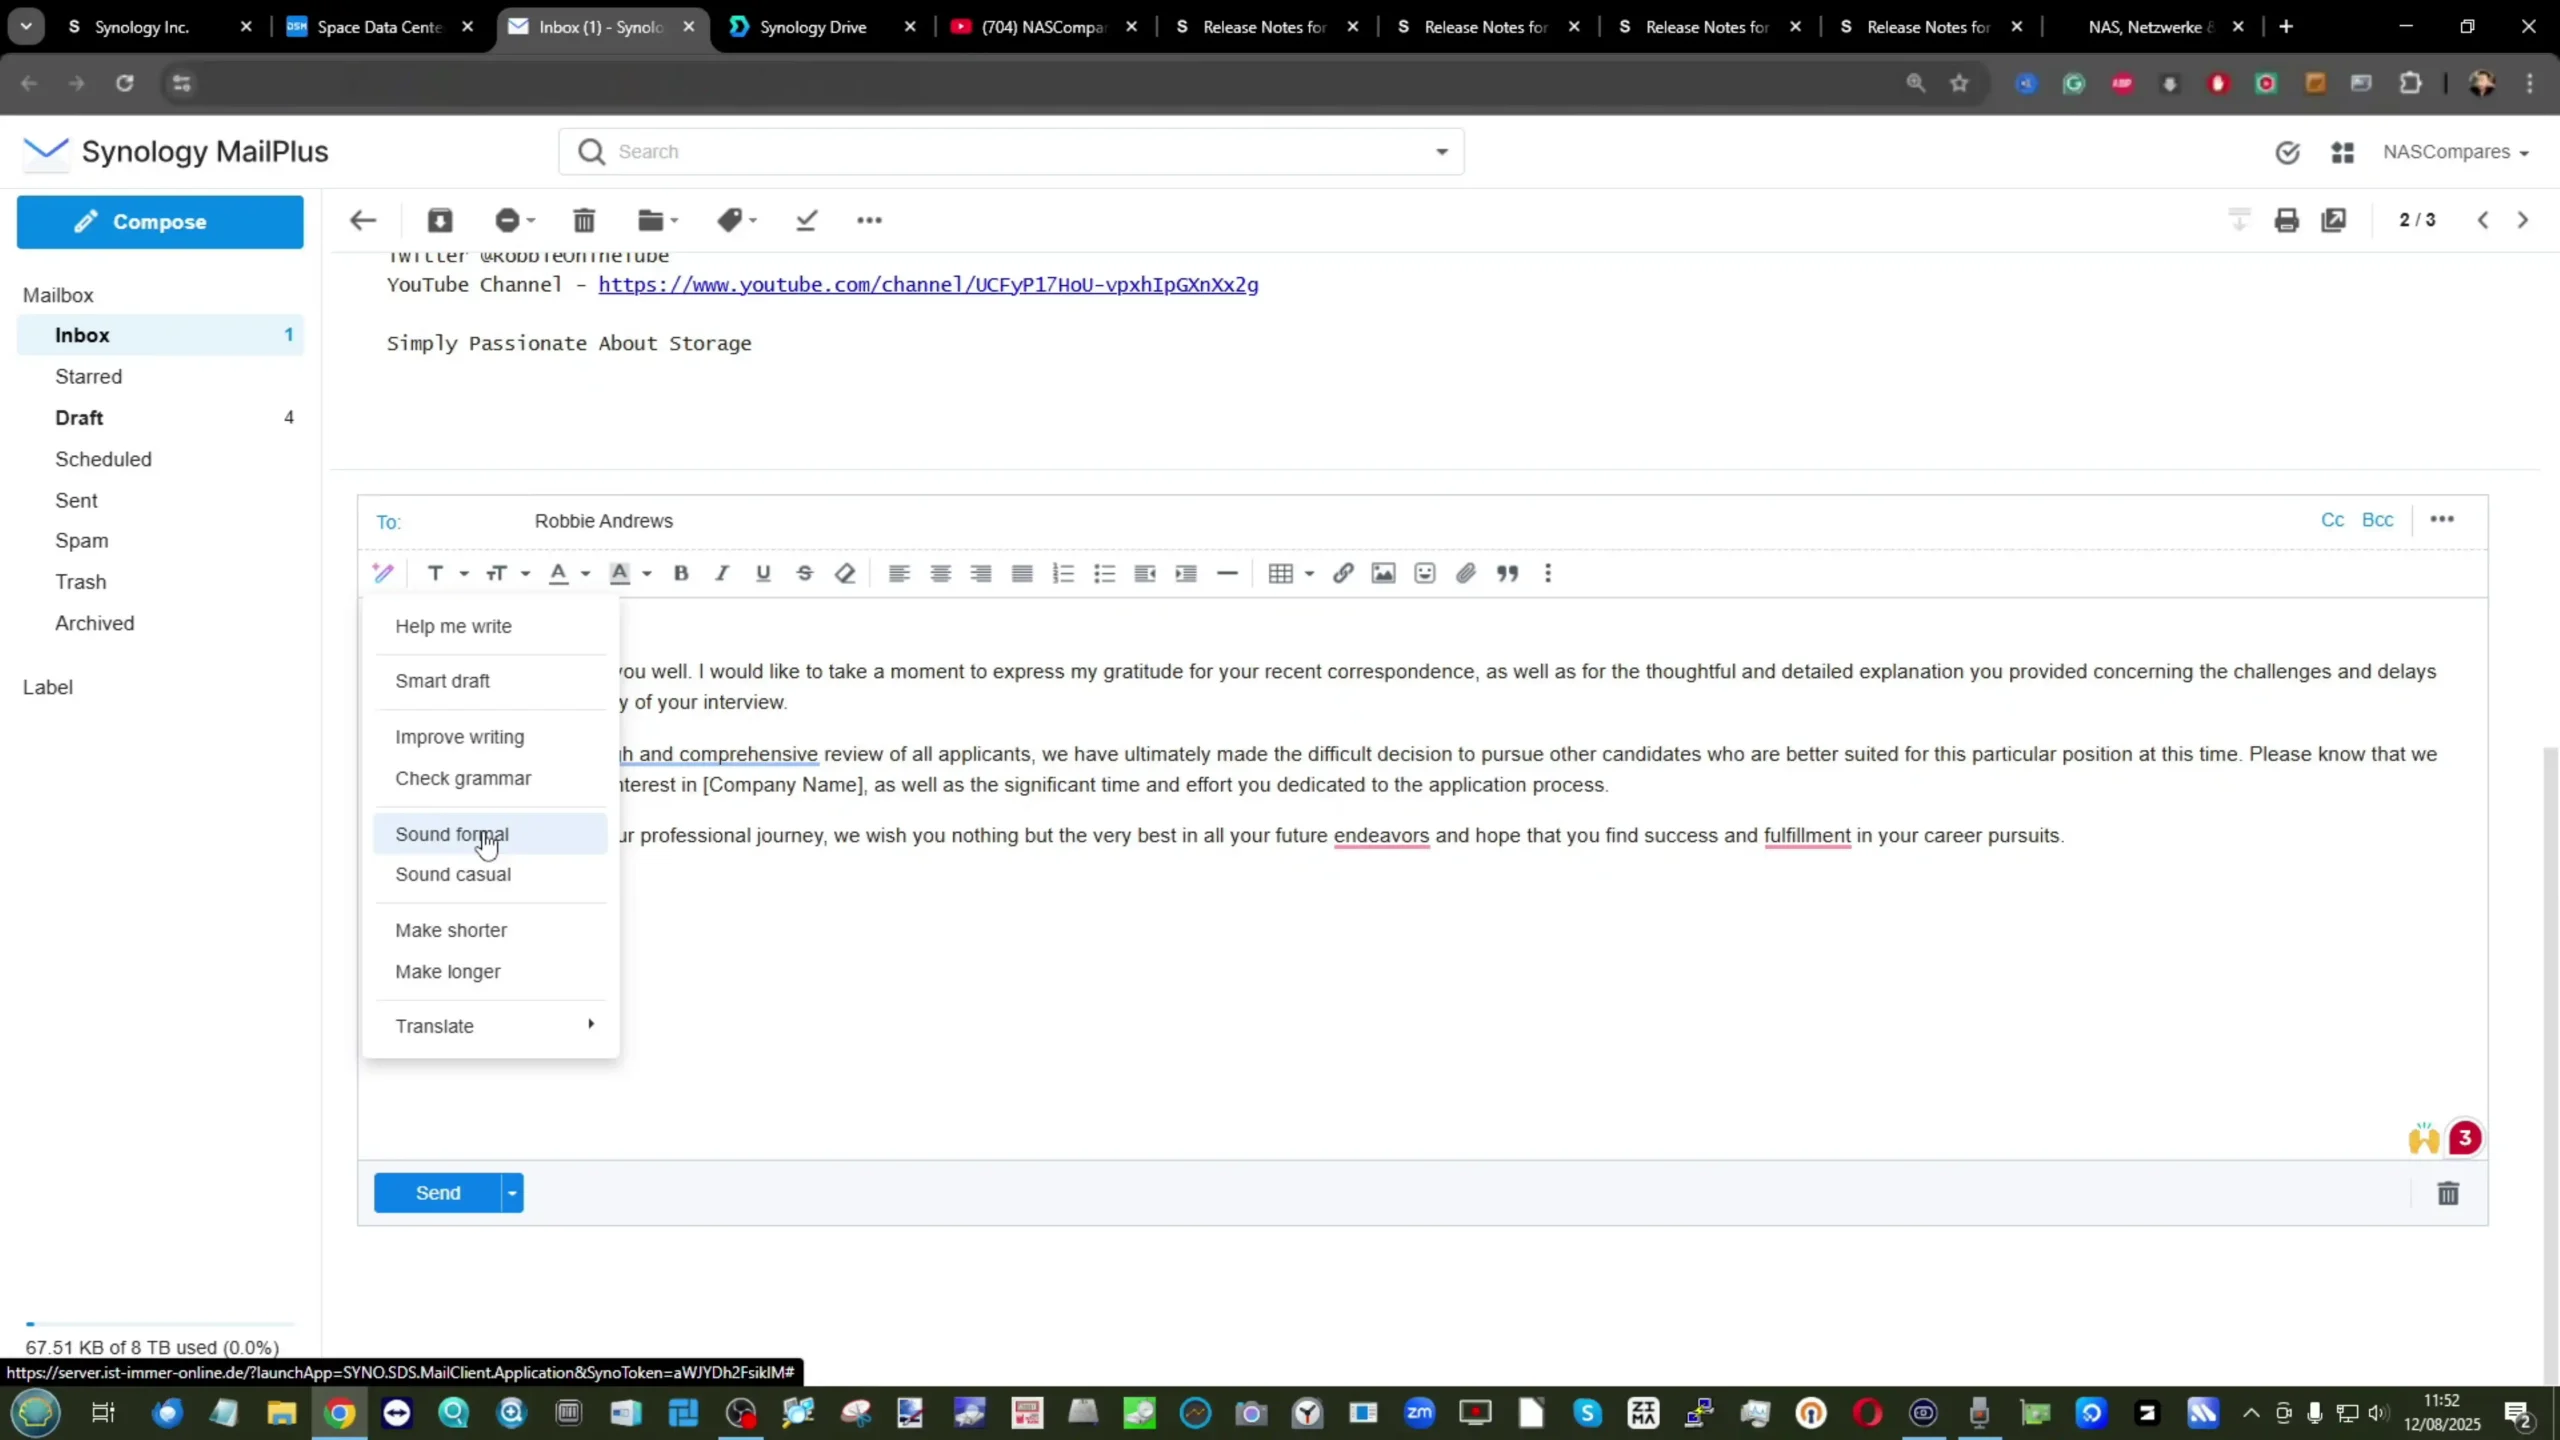This screenshot has width=2560, height=1440.
Task: Archive this email message
Action: point(440,220)
